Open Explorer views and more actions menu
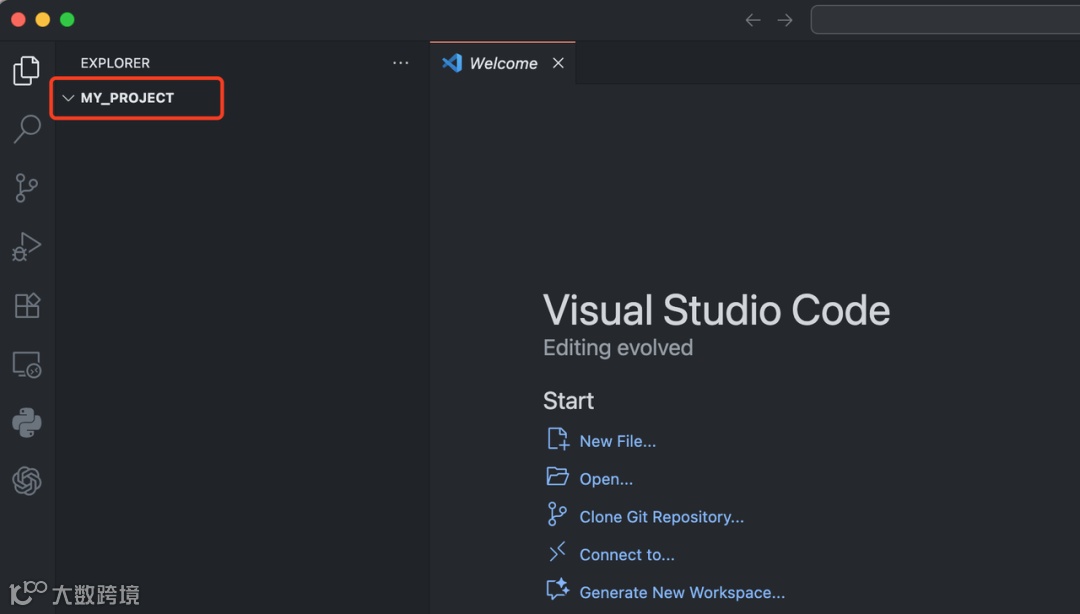The image size is (1080, 614). (400, 63)
